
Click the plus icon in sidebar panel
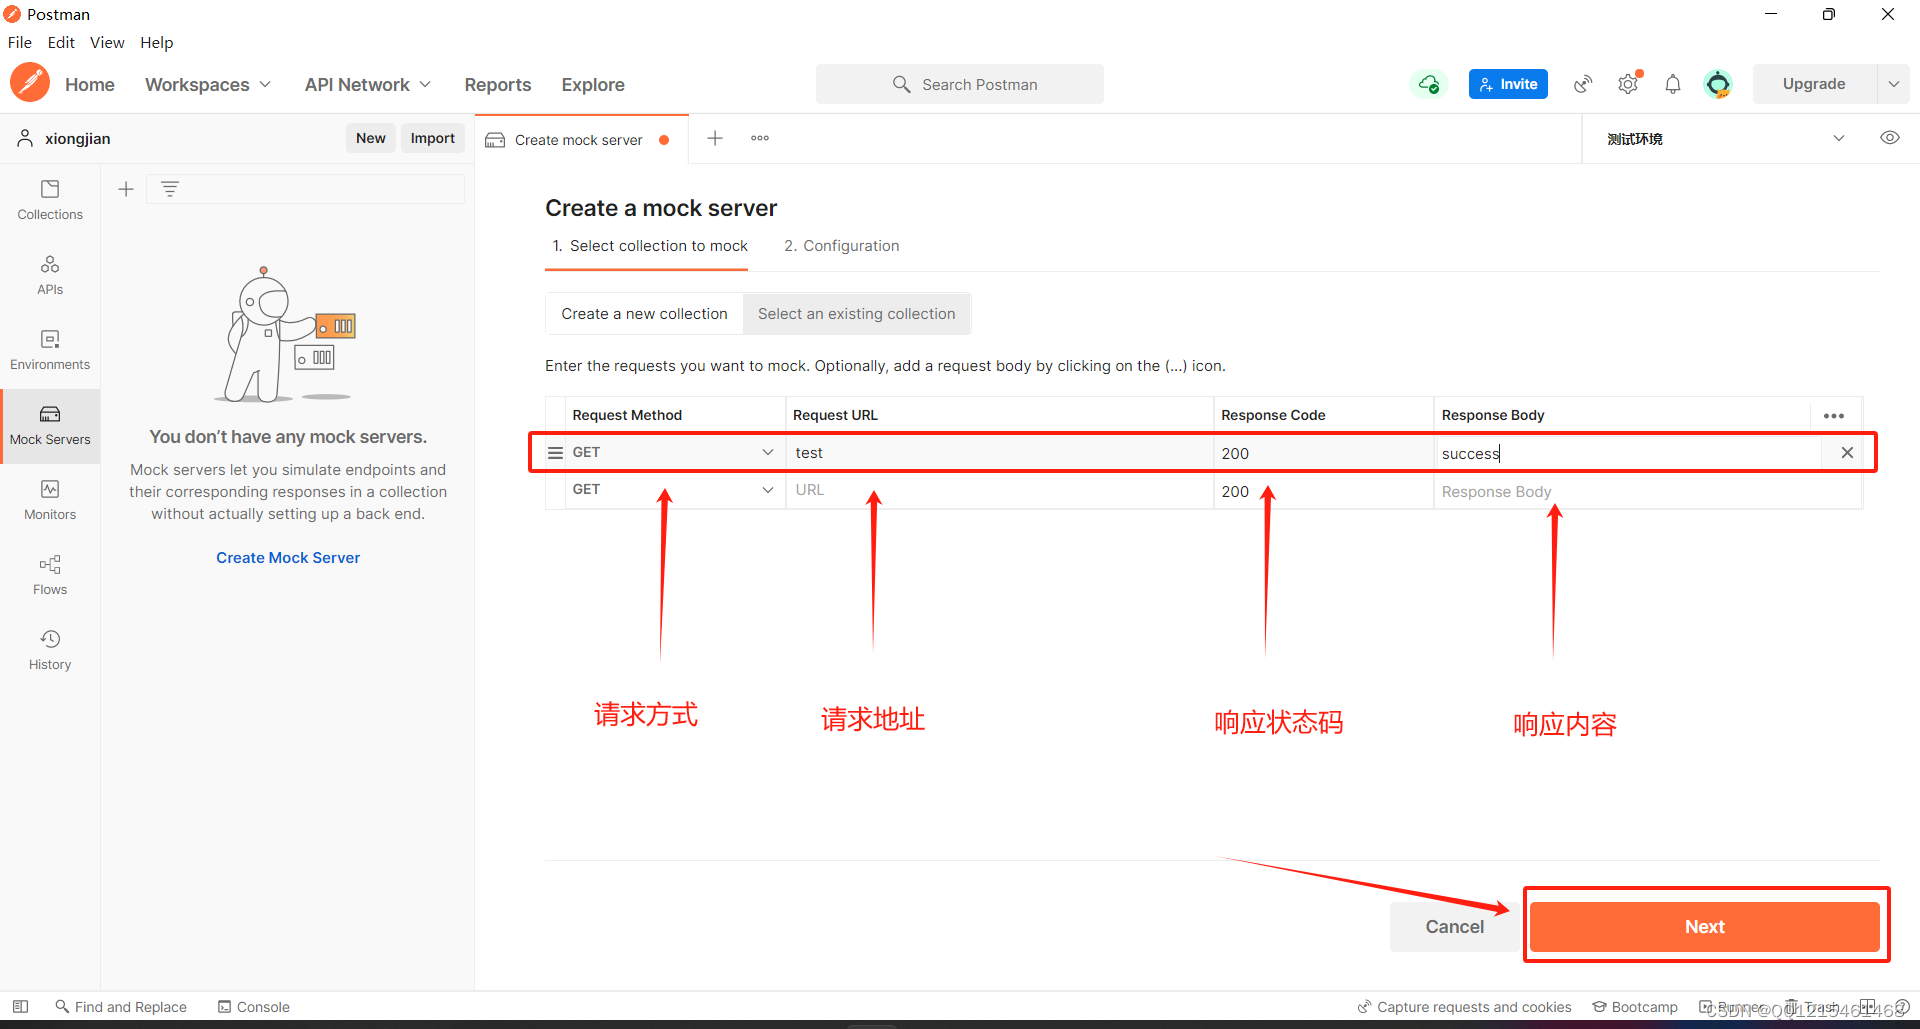click(x=126, y=189)
